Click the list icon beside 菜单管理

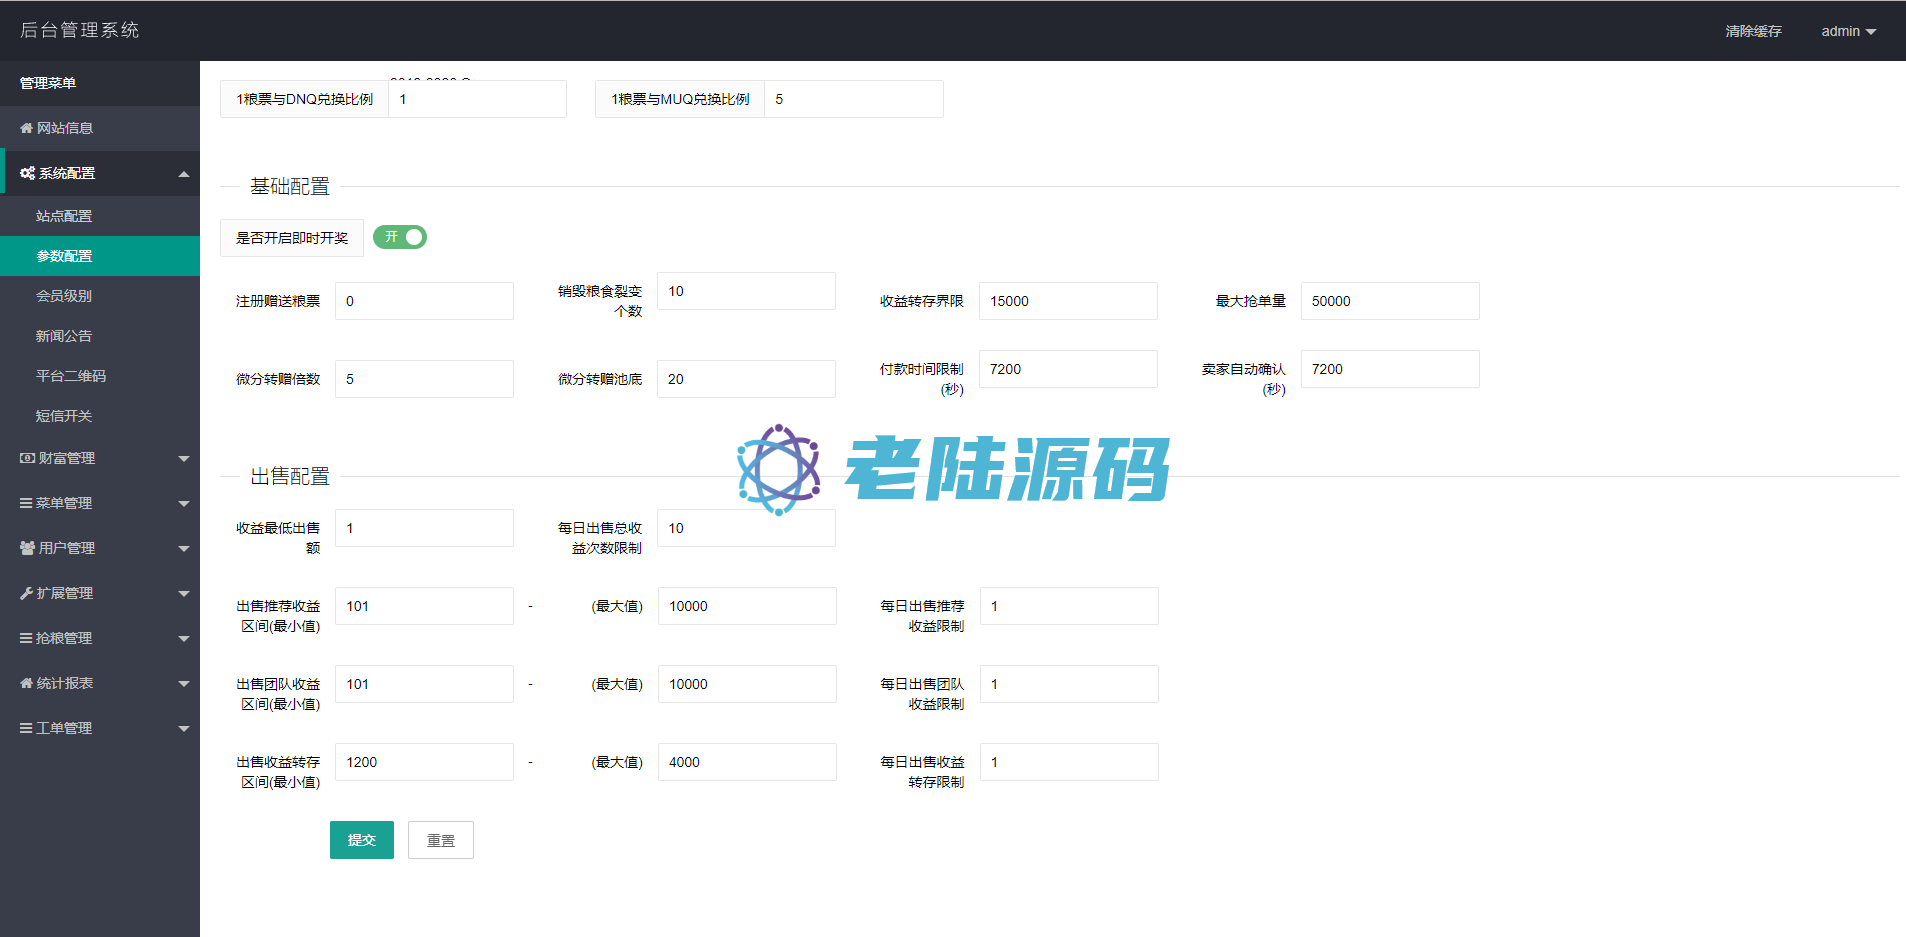[x=26, y=503]
